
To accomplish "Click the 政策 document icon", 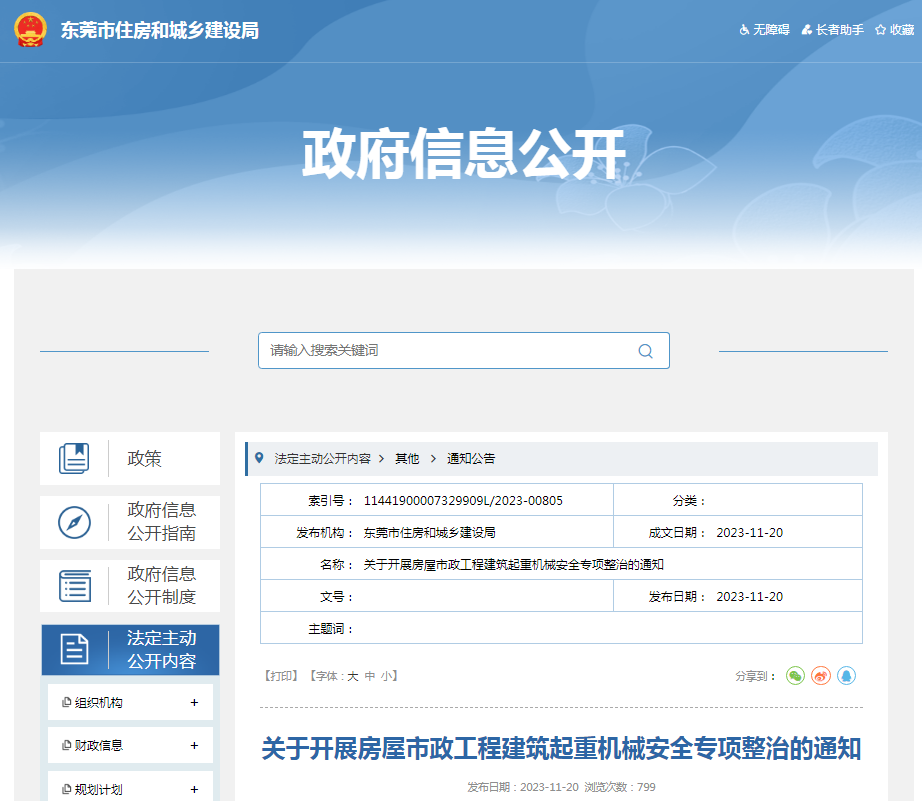I will click(74, 458).
